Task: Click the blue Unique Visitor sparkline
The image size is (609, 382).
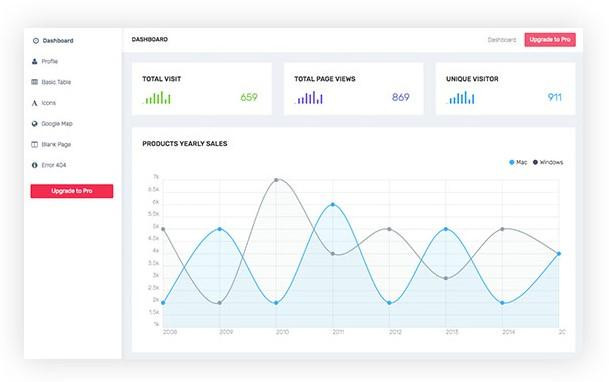Action: click(x=460, y=97)
